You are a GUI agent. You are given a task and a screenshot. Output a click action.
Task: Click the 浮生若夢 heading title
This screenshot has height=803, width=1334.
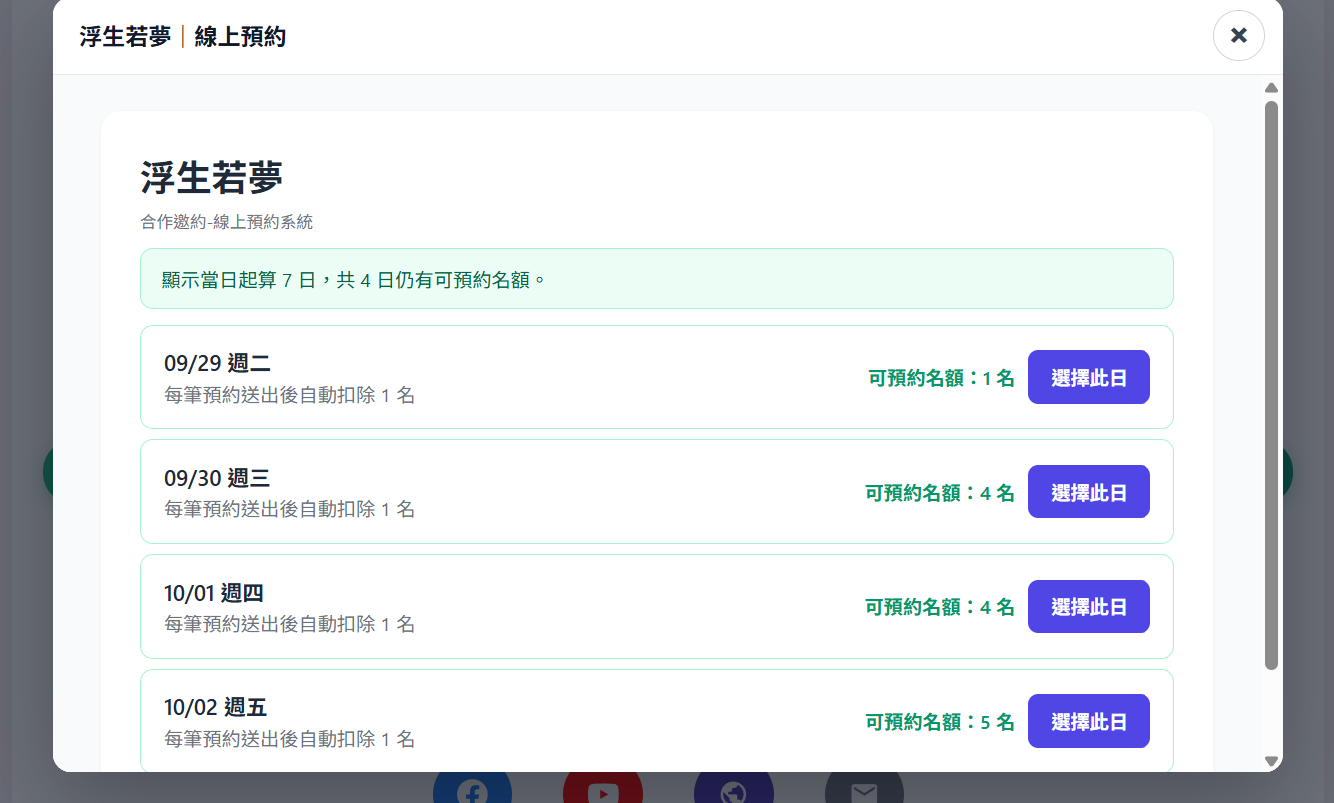click(x=212, y=177)
